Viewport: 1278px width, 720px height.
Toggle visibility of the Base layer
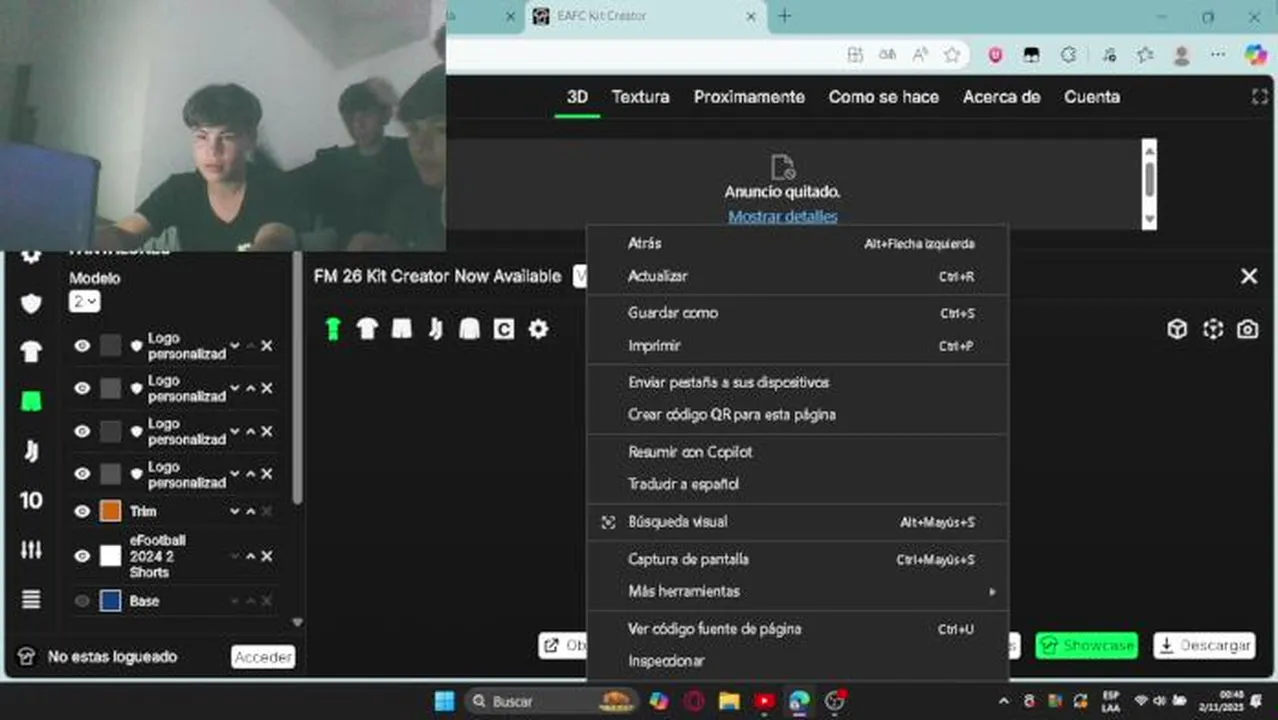click(x=82, y=601)
